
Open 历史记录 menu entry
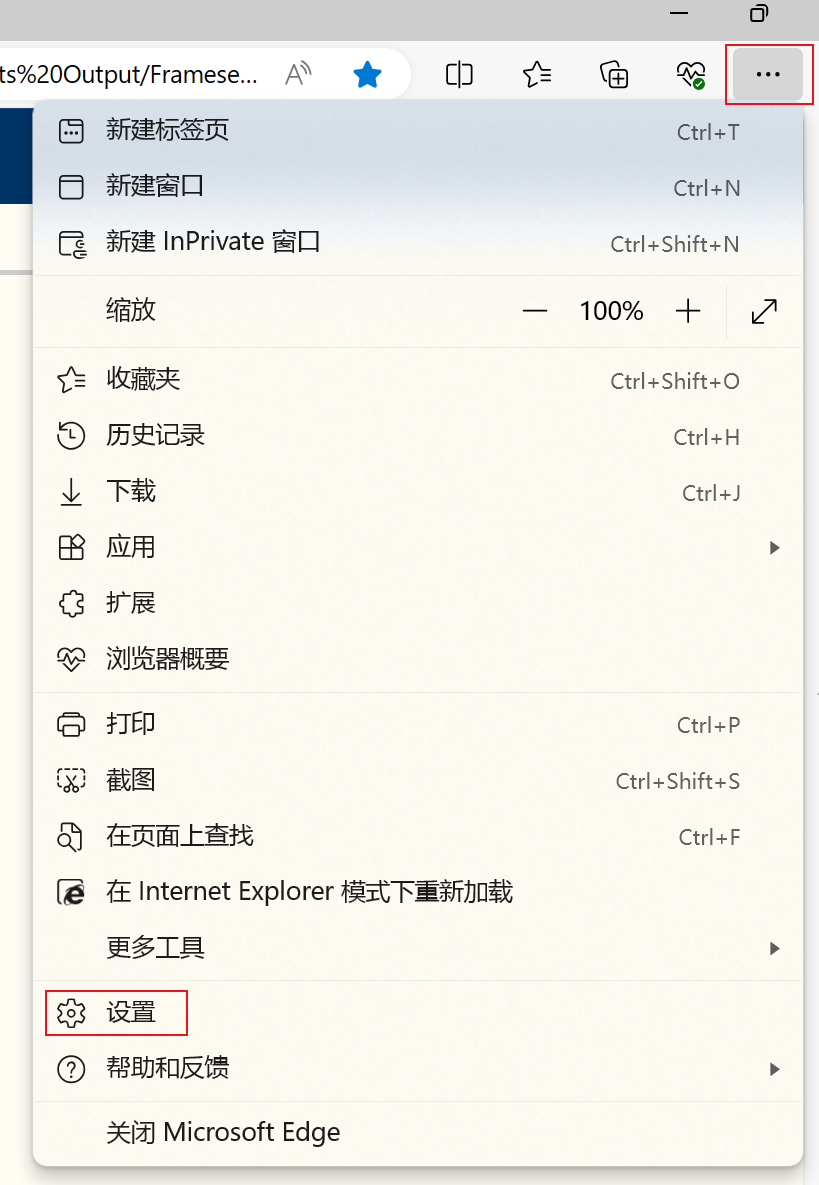155,435
